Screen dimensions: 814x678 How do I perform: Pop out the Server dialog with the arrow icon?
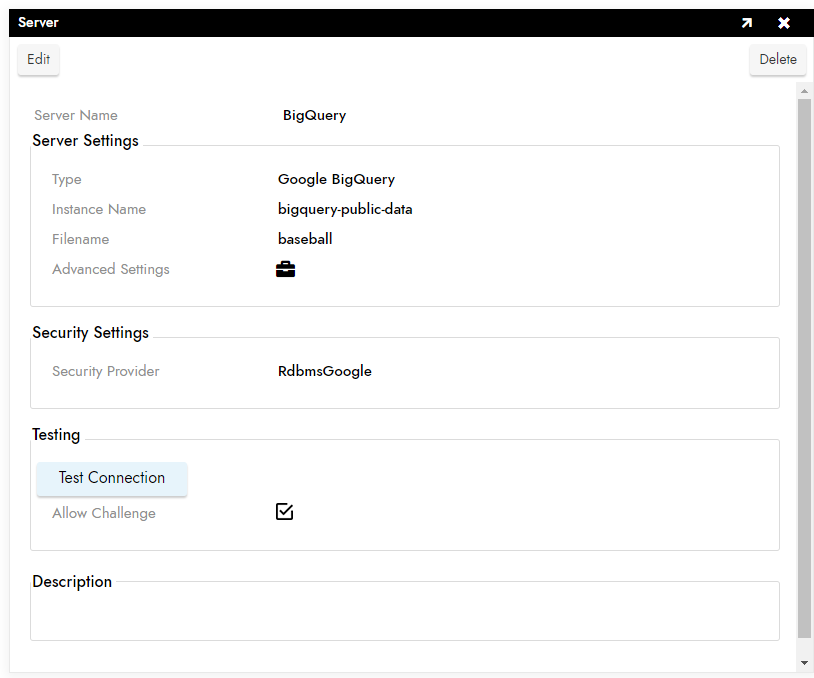746,23
